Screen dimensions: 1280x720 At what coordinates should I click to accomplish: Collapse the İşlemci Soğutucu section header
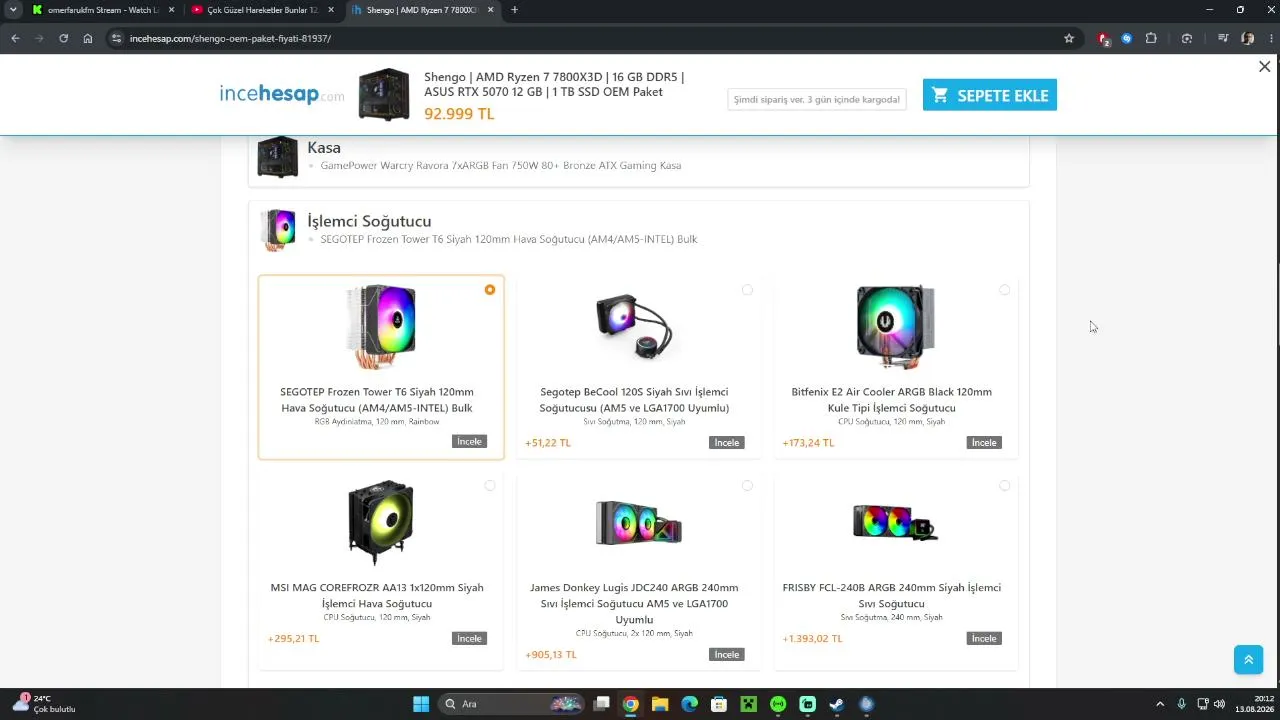coord(638,229)
